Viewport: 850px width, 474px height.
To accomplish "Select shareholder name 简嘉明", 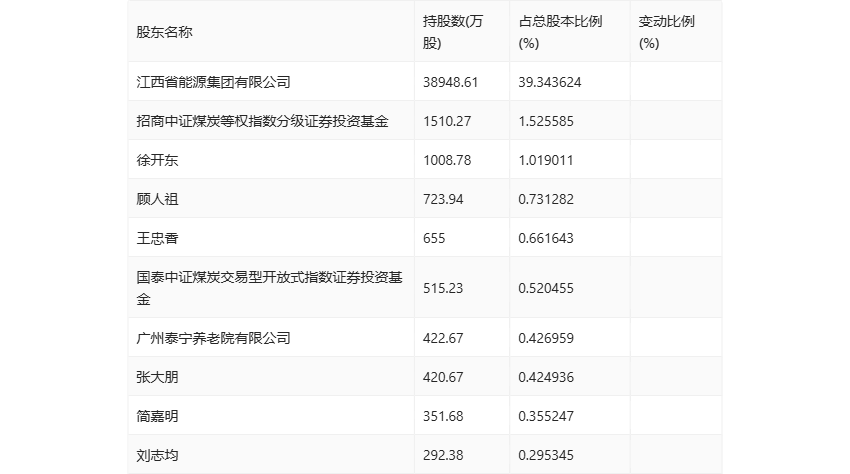I will [x=157, y=416].
